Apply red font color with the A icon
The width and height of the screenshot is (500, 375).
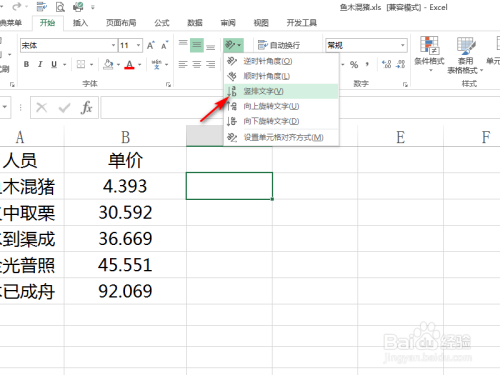[129, 64]
